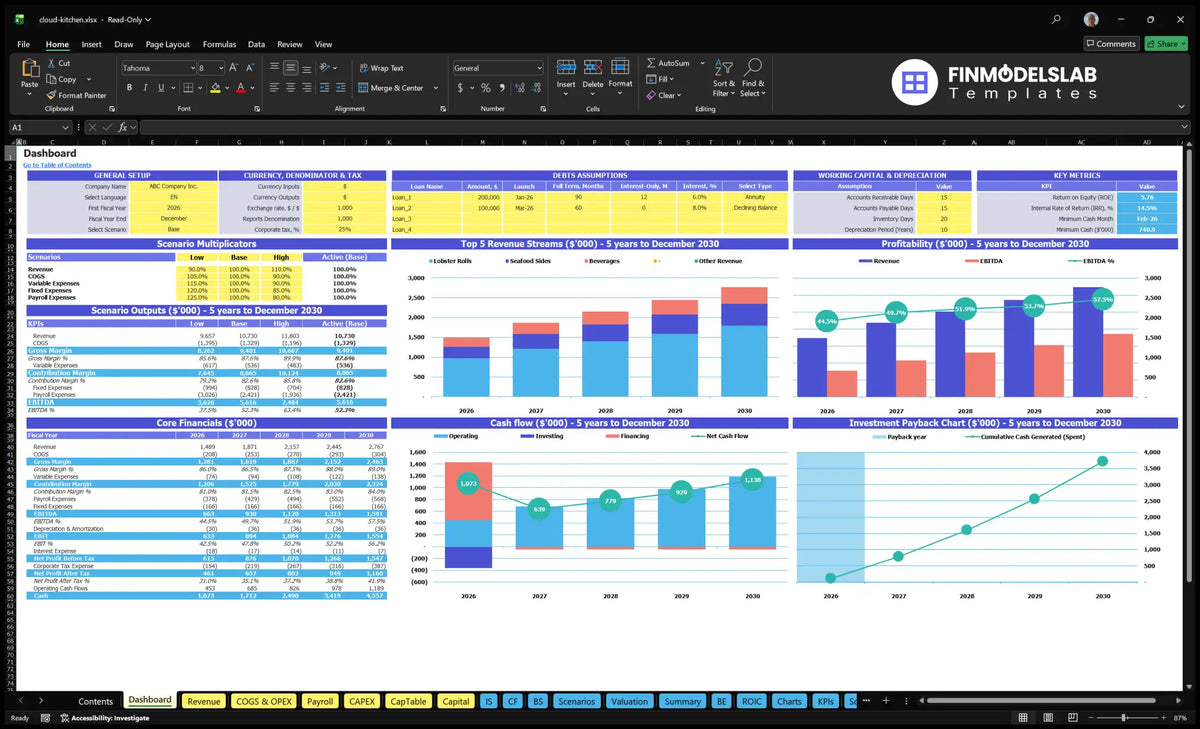This screenshot has width=1200, height=729.
Task: Click the Format cells icon
Action: click(620, 67)
